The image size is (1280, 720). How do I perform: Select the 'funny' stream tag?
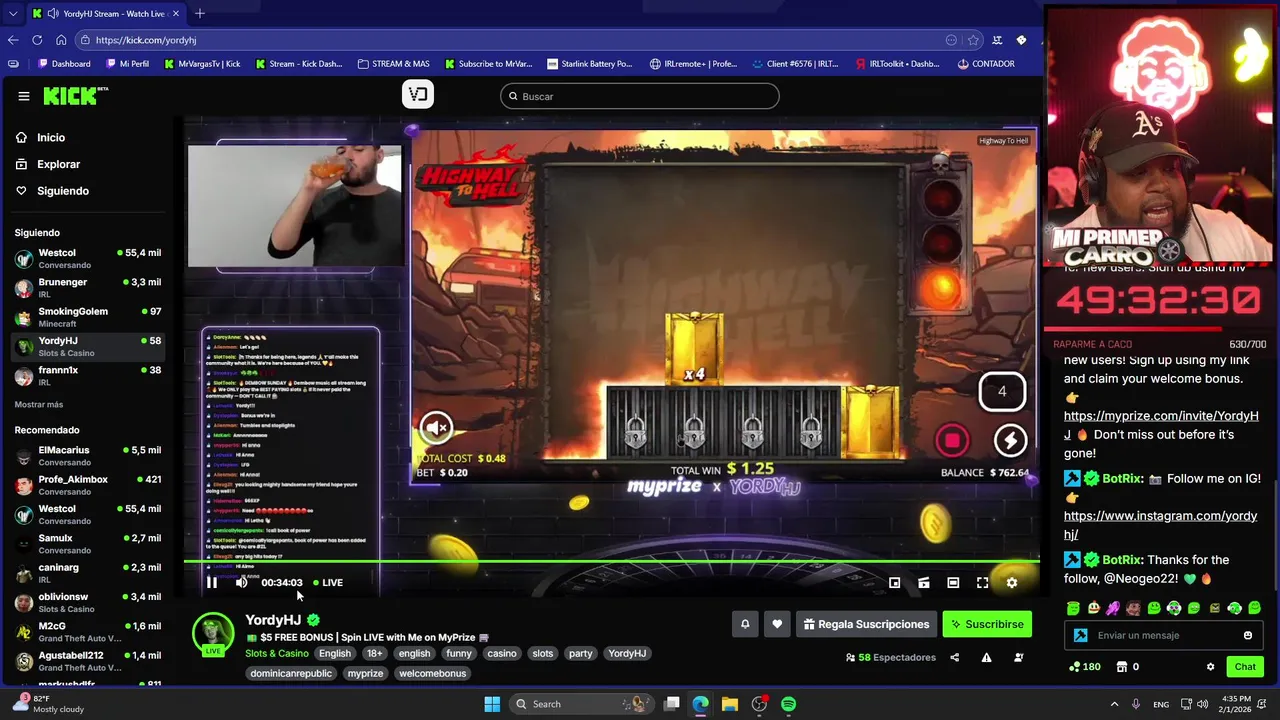[x=459, y=653]
